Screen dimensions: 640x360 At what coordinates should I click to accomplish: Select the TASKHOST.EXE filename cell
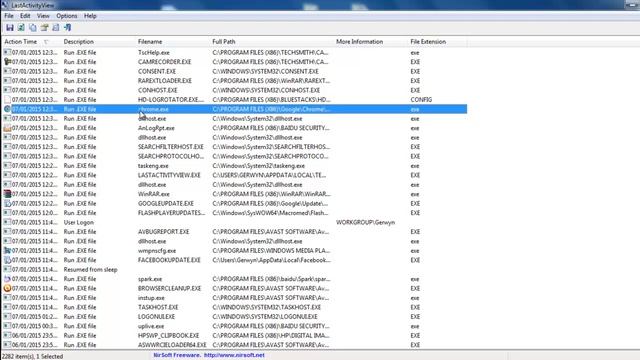158,307
